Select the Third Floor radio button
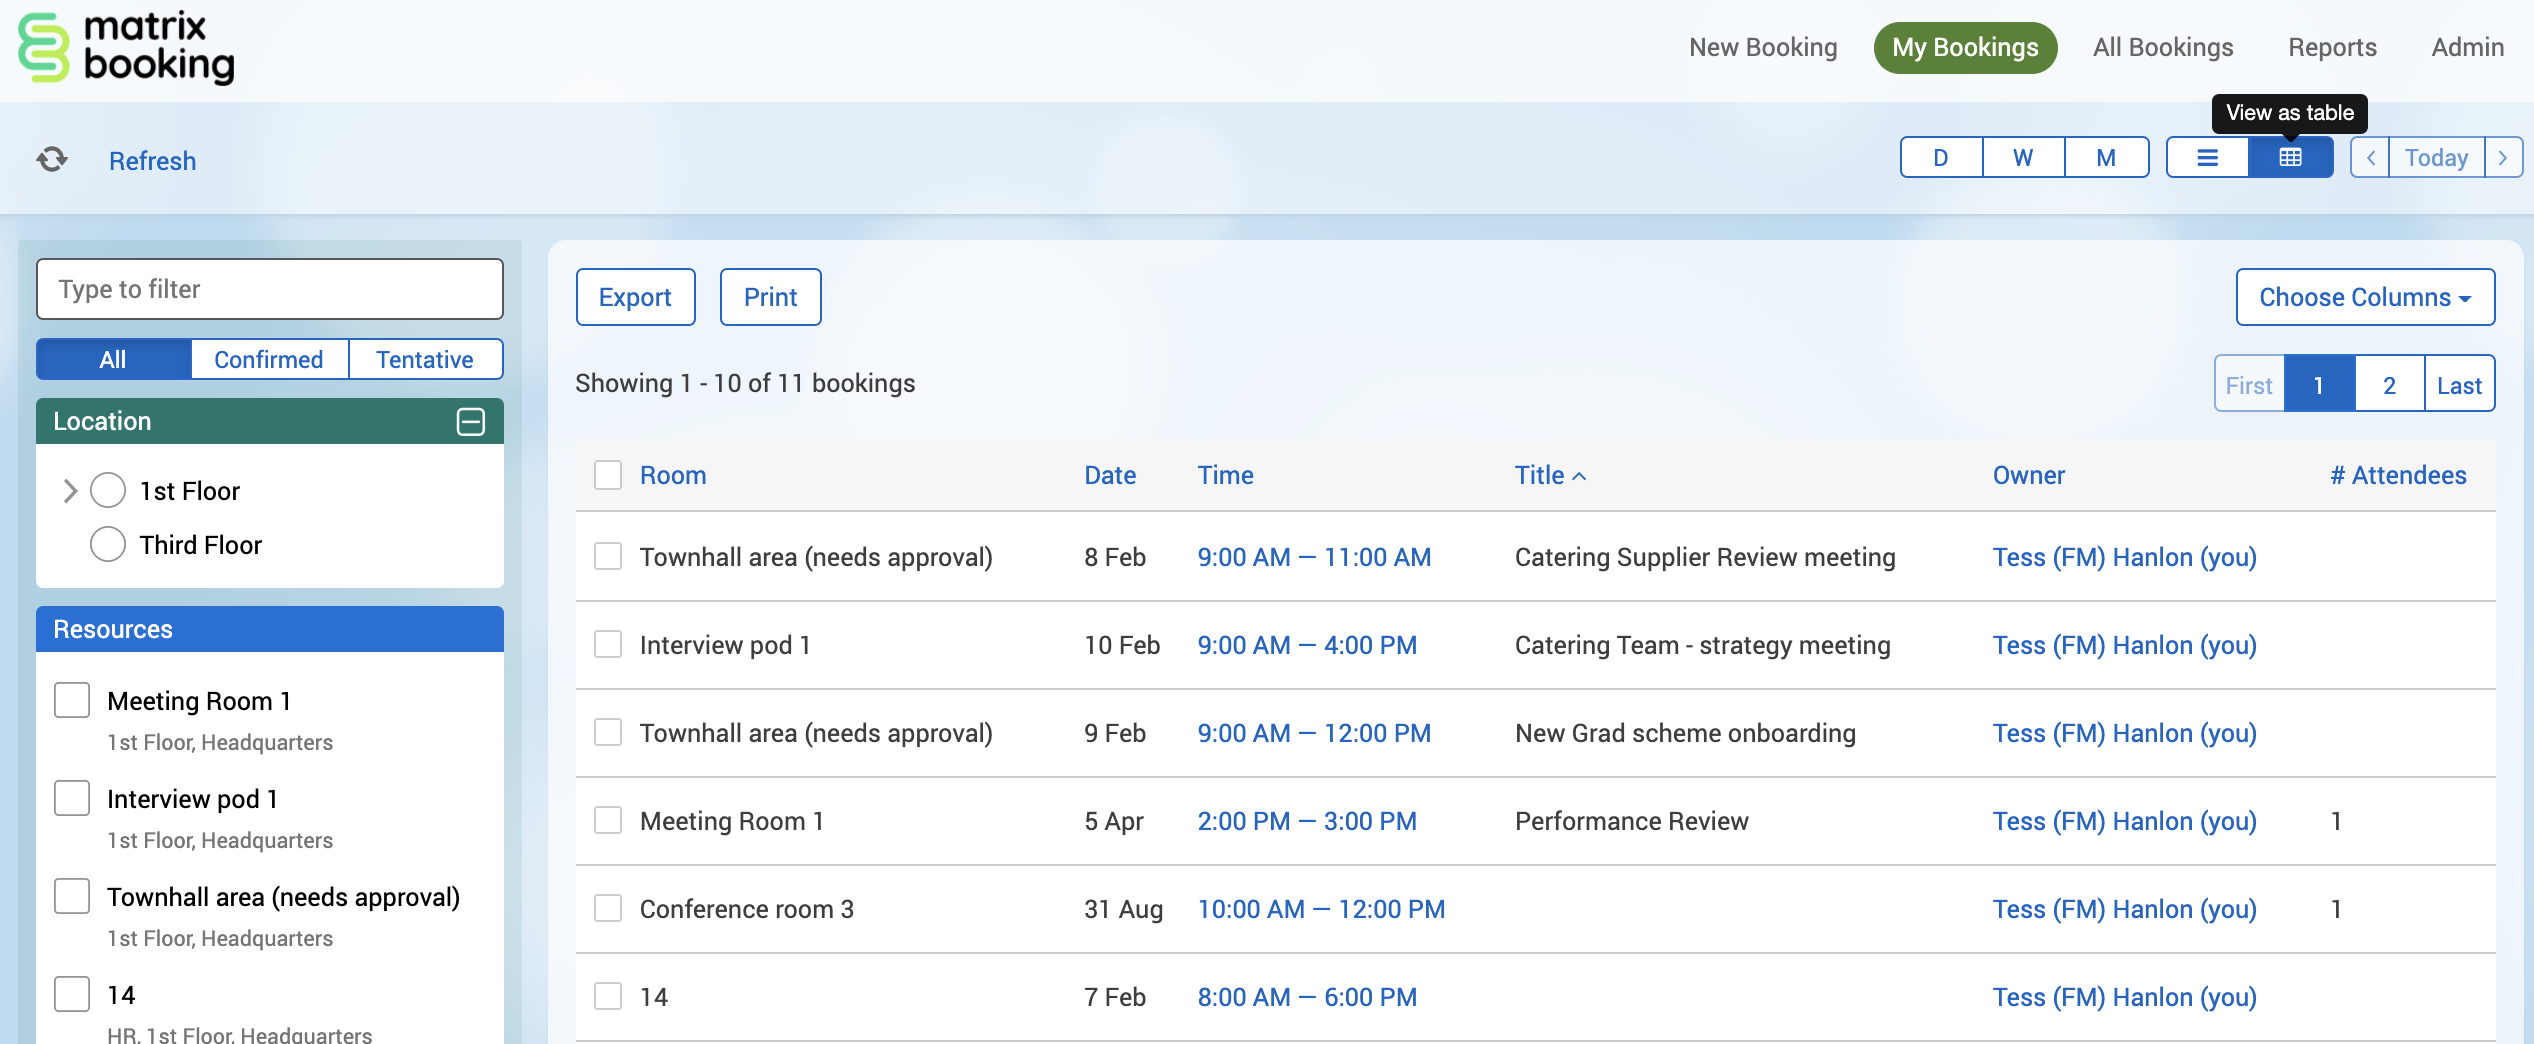The height and width of the screenshot is (1044, 2534). point(107,544)
